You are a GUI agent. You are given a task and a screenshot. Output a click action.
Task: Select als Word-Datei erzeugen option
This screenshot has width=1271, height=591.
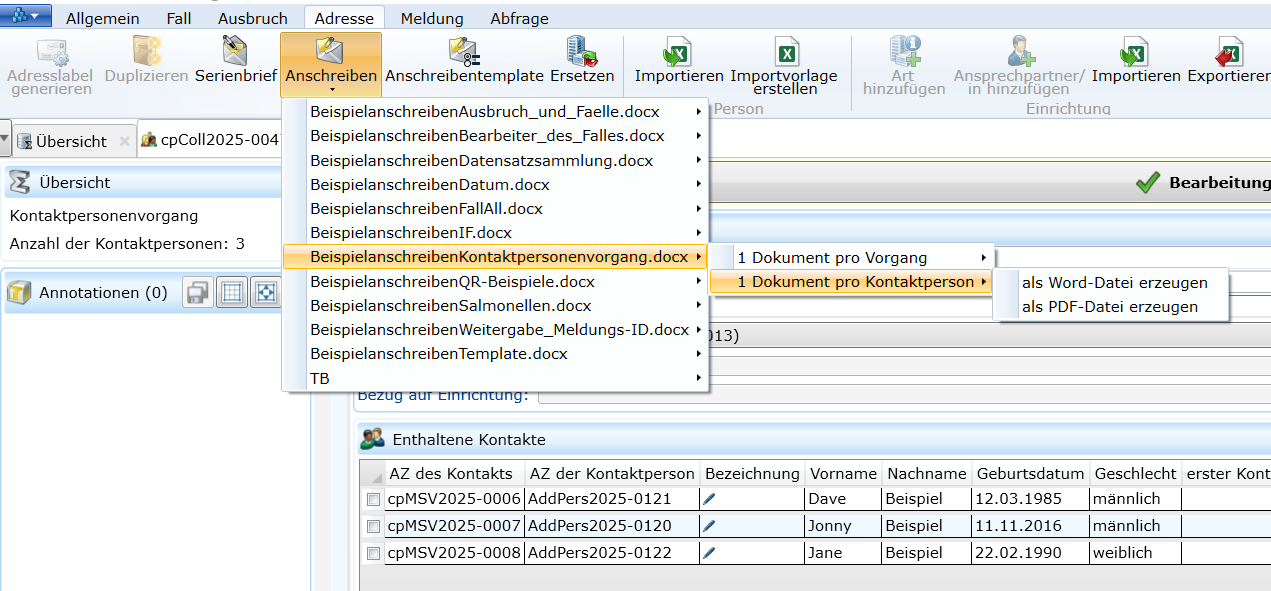point(1114,283)
